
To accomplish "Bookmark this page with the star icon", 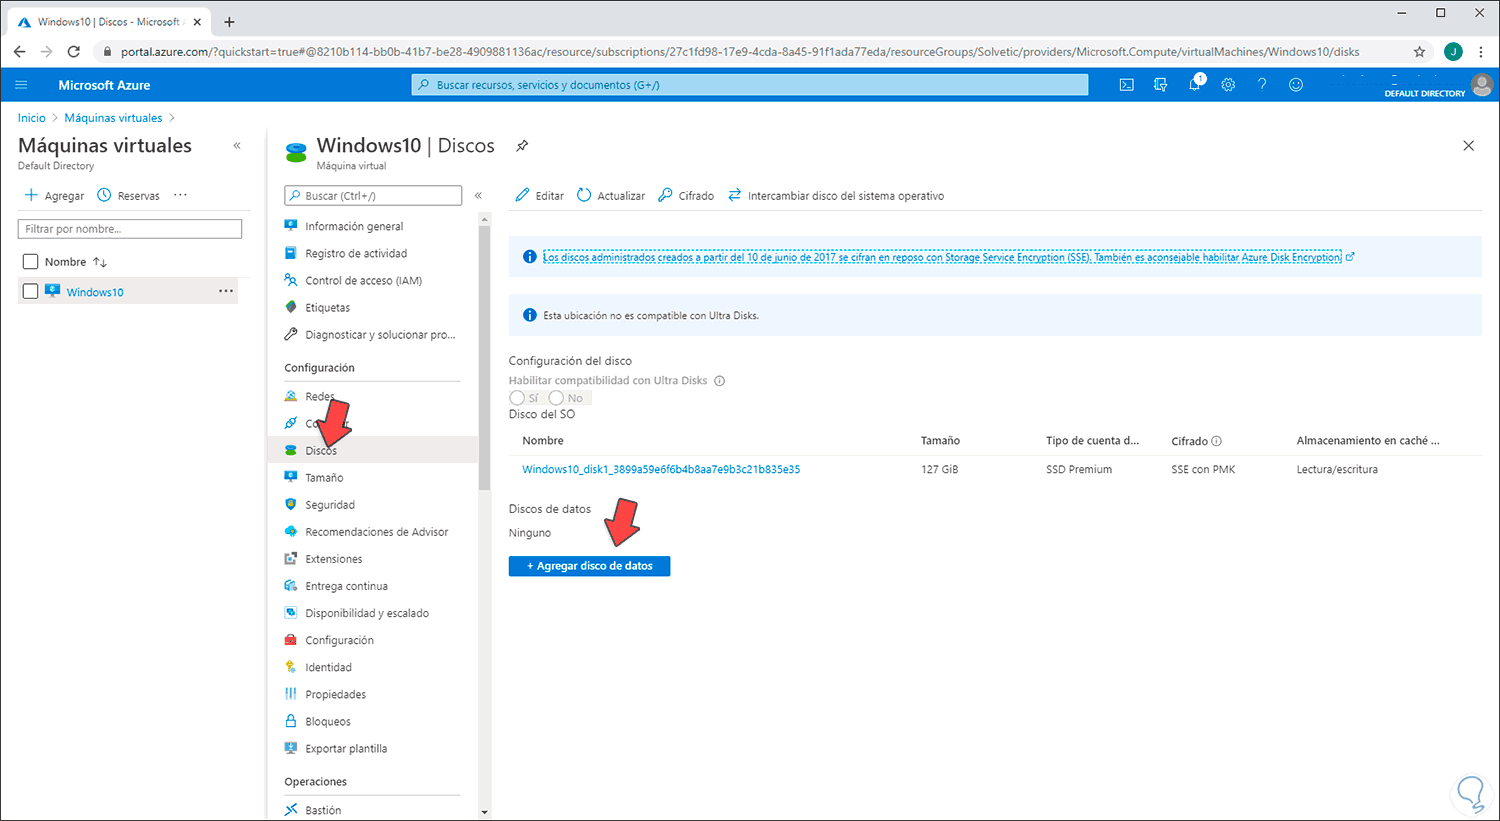I will [x=1420, y=52].
